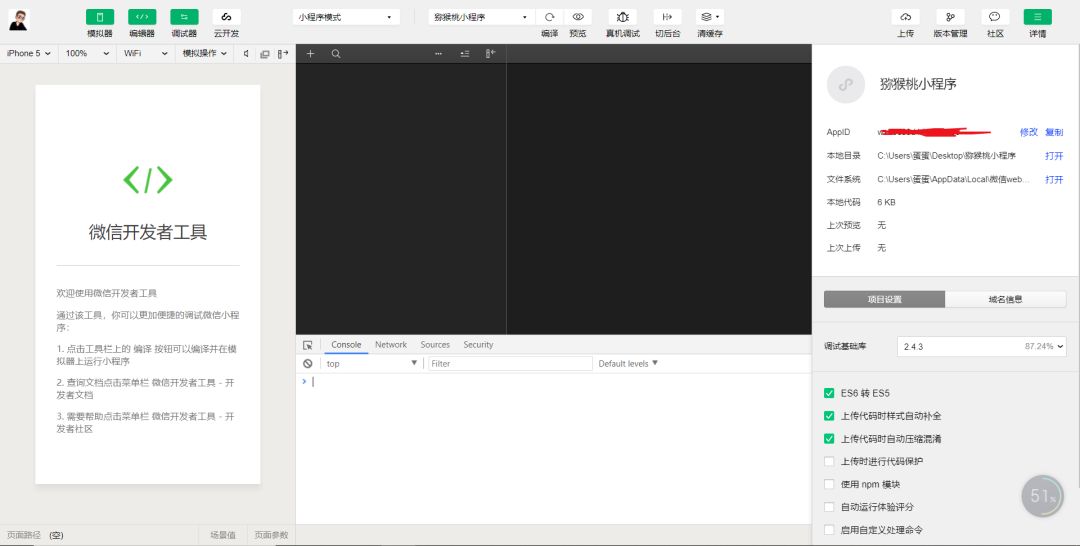Viewport: 1080px width, 546px height.
Task: Uncheck 上传代码时样式自动补全 checkbox
Action: point(829,416)
